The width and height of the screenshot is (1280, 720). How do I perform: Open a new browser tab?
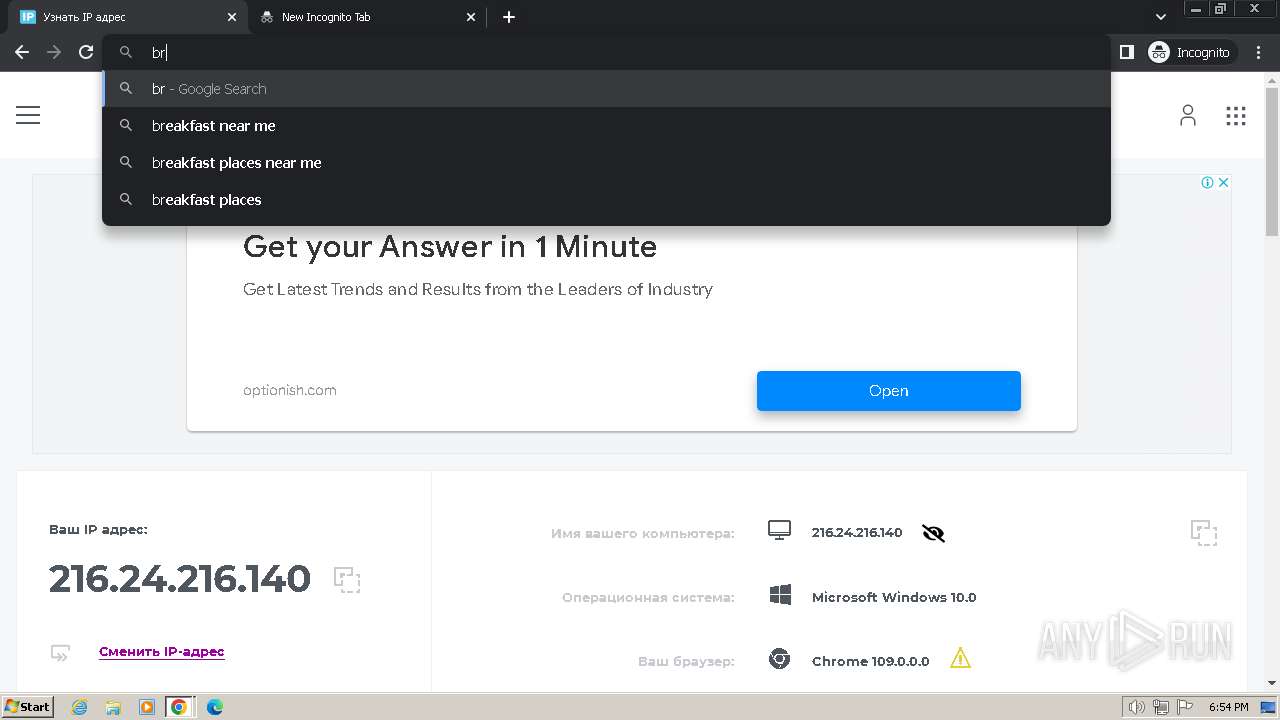tap(509, 17)
